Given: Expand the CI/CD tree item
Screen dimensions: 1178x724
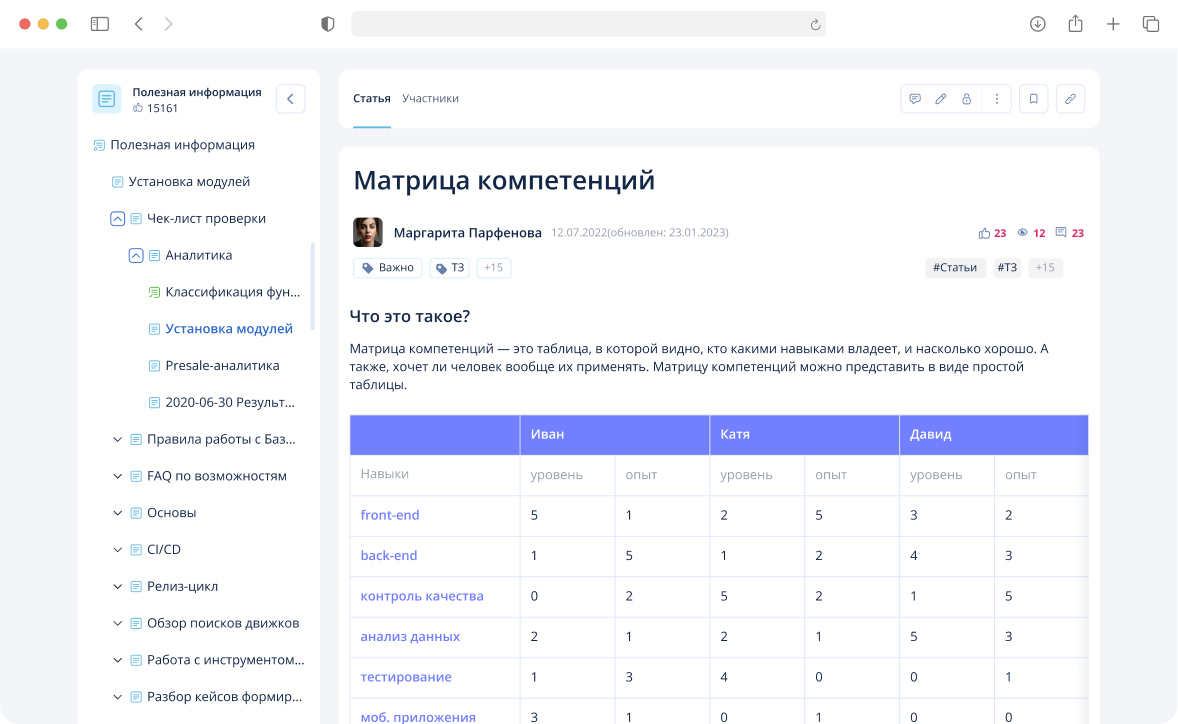Looking at the screenshot, I should point(117,550).
